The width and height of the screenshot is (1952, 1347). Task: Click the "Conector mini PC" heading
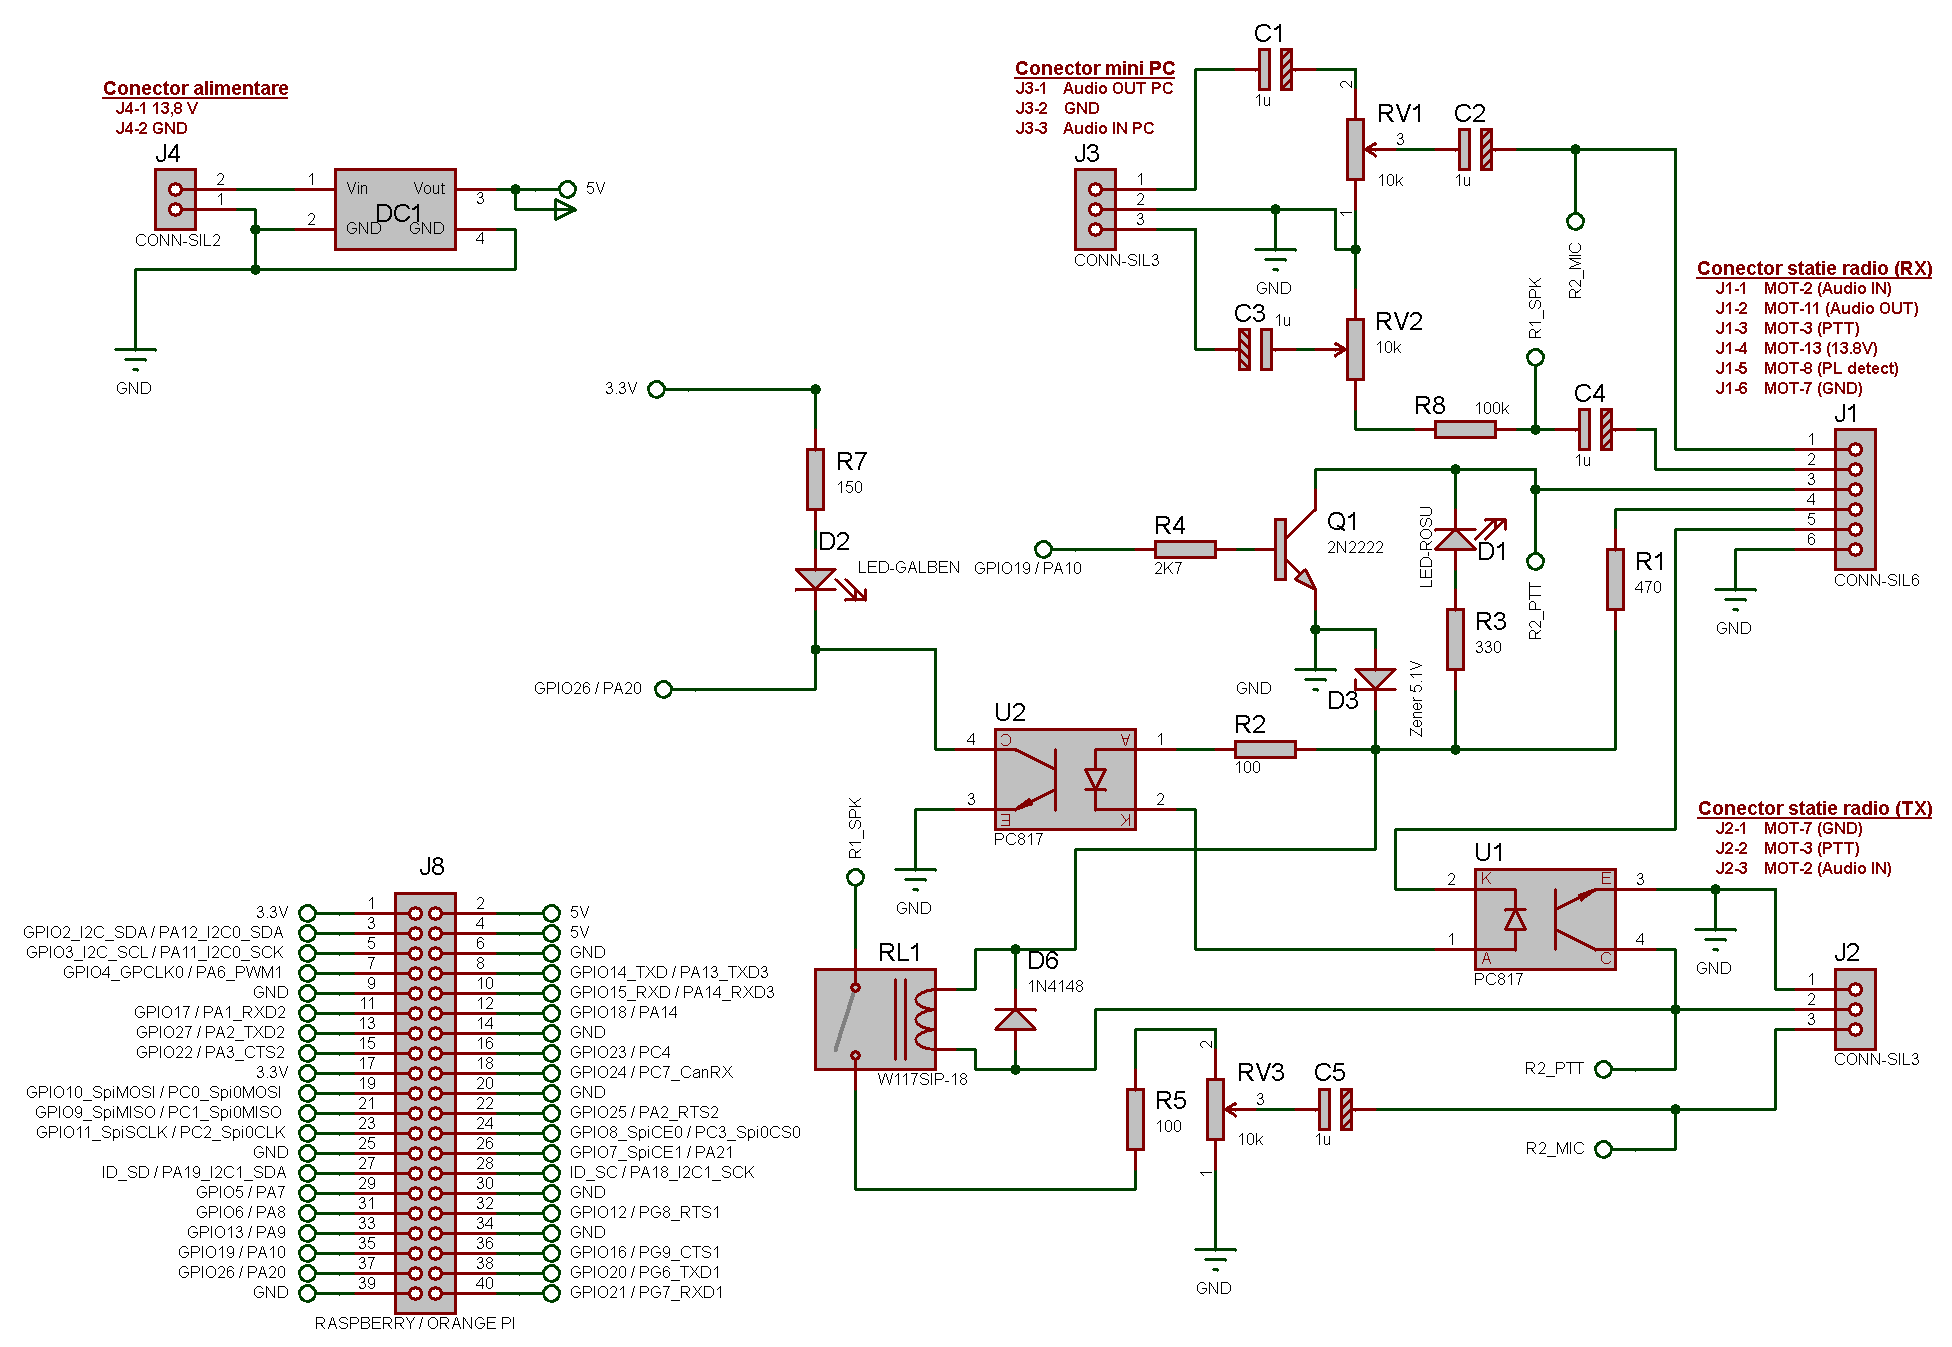coord(1094,68)
